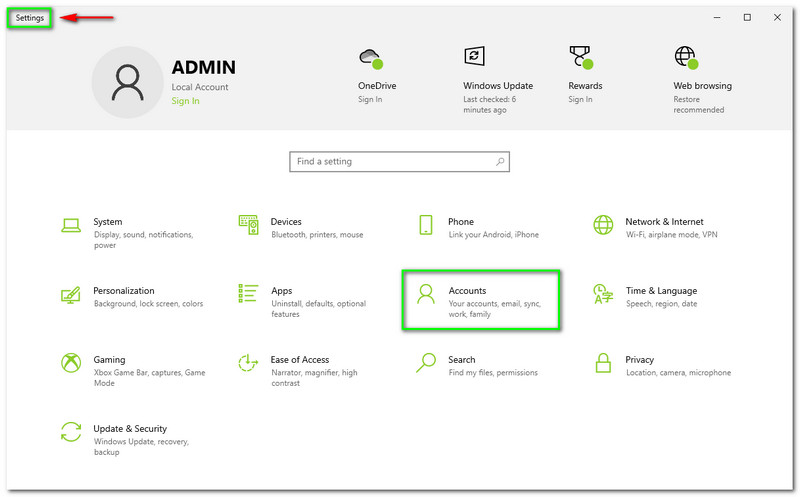Open the Personalization paintbrush icon
Screen dimensions: 800x497
coord(71,295)
